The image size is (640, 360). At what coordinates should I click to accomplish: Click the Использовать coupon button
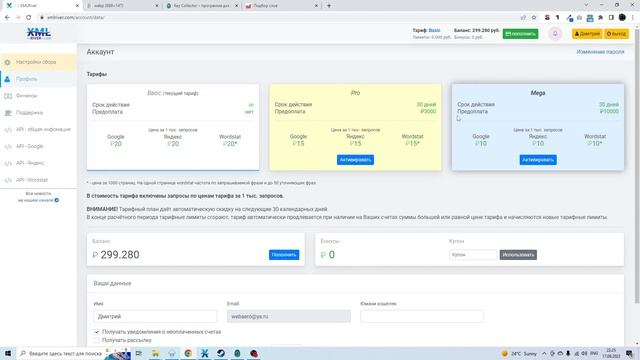(x=518, y=255)
